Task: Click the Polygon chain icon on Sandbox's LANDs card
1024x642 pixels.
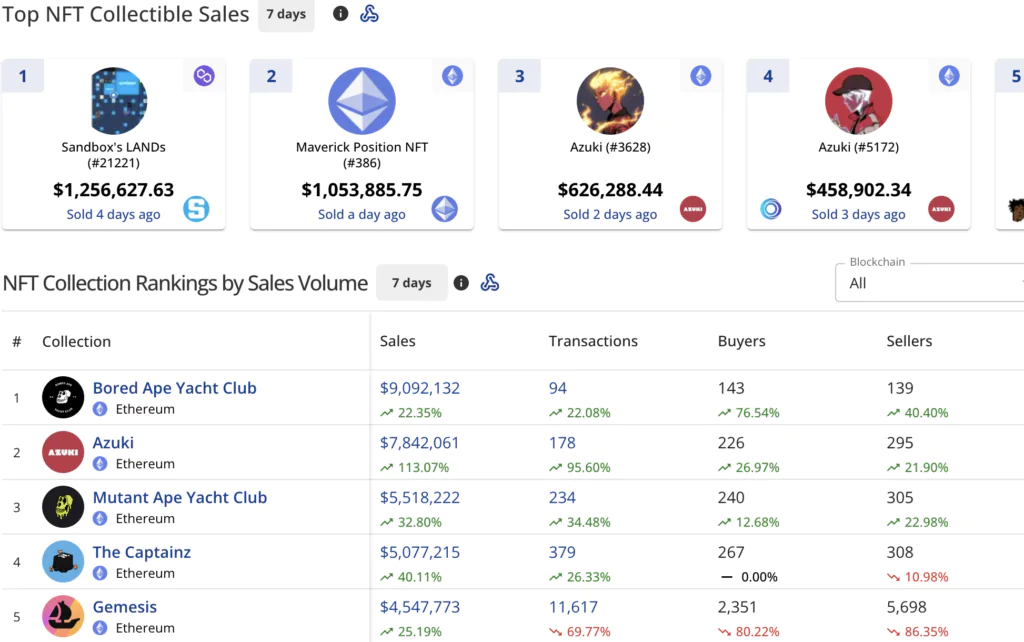Action: (204, 76)
